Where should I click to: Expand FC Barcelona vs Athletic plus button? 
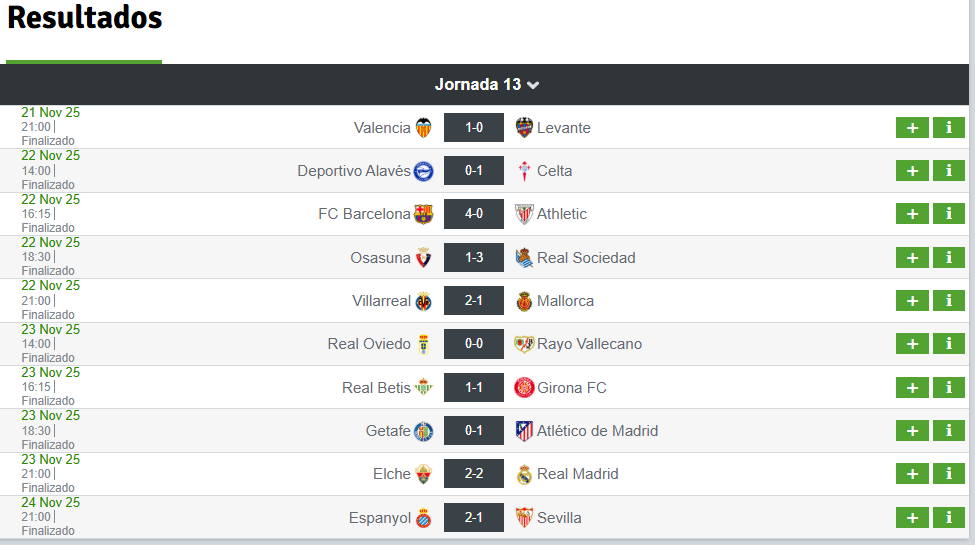[x=912, y=214]
